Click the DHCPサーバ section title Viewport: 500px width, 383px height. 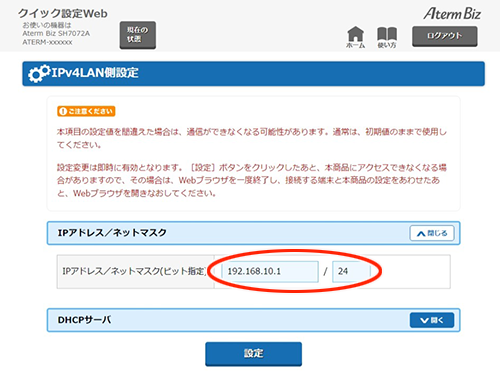(85, 320)
